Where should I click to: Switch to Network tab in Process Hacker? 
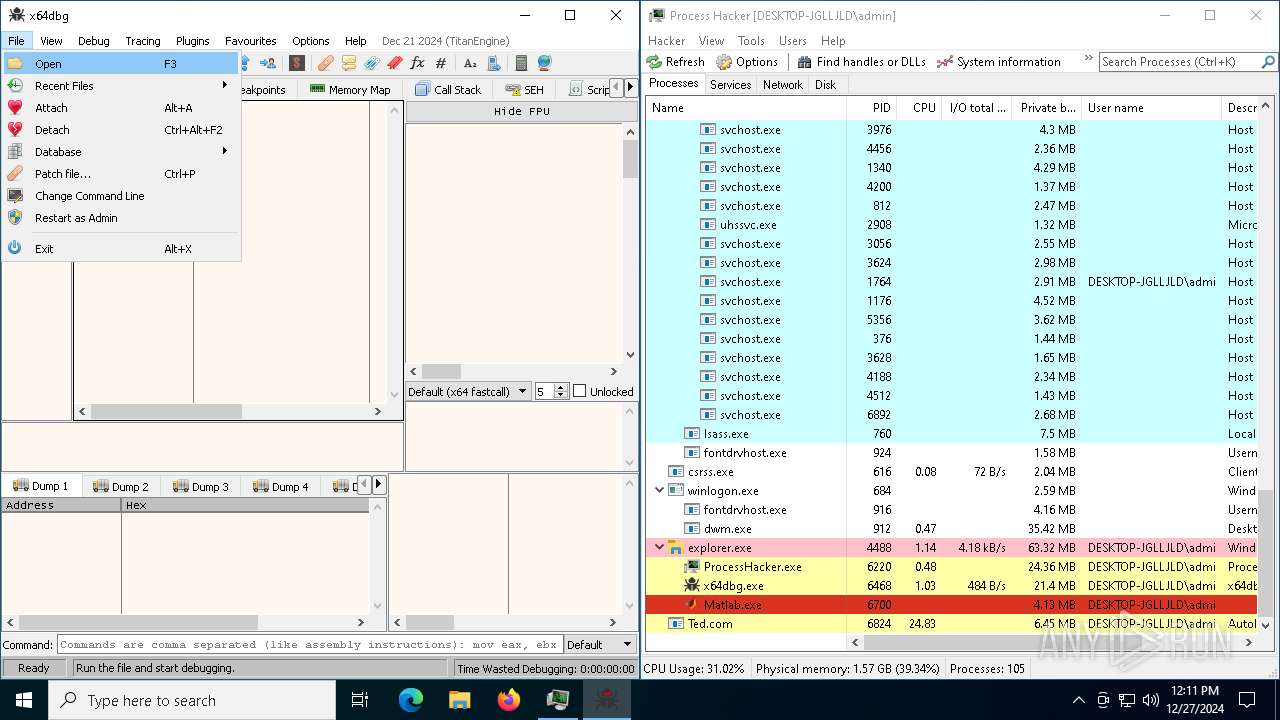[783, 85]
